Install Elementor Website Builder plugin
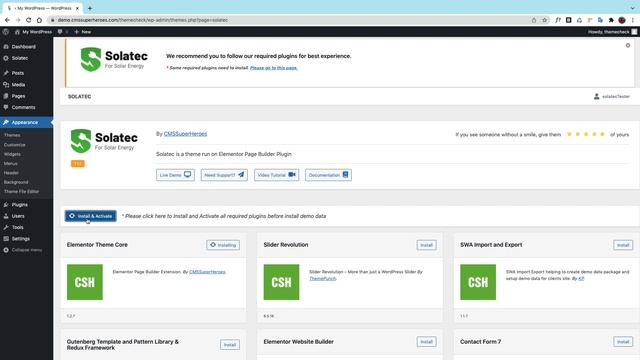The image size is (640, 360). pos(427,342)
